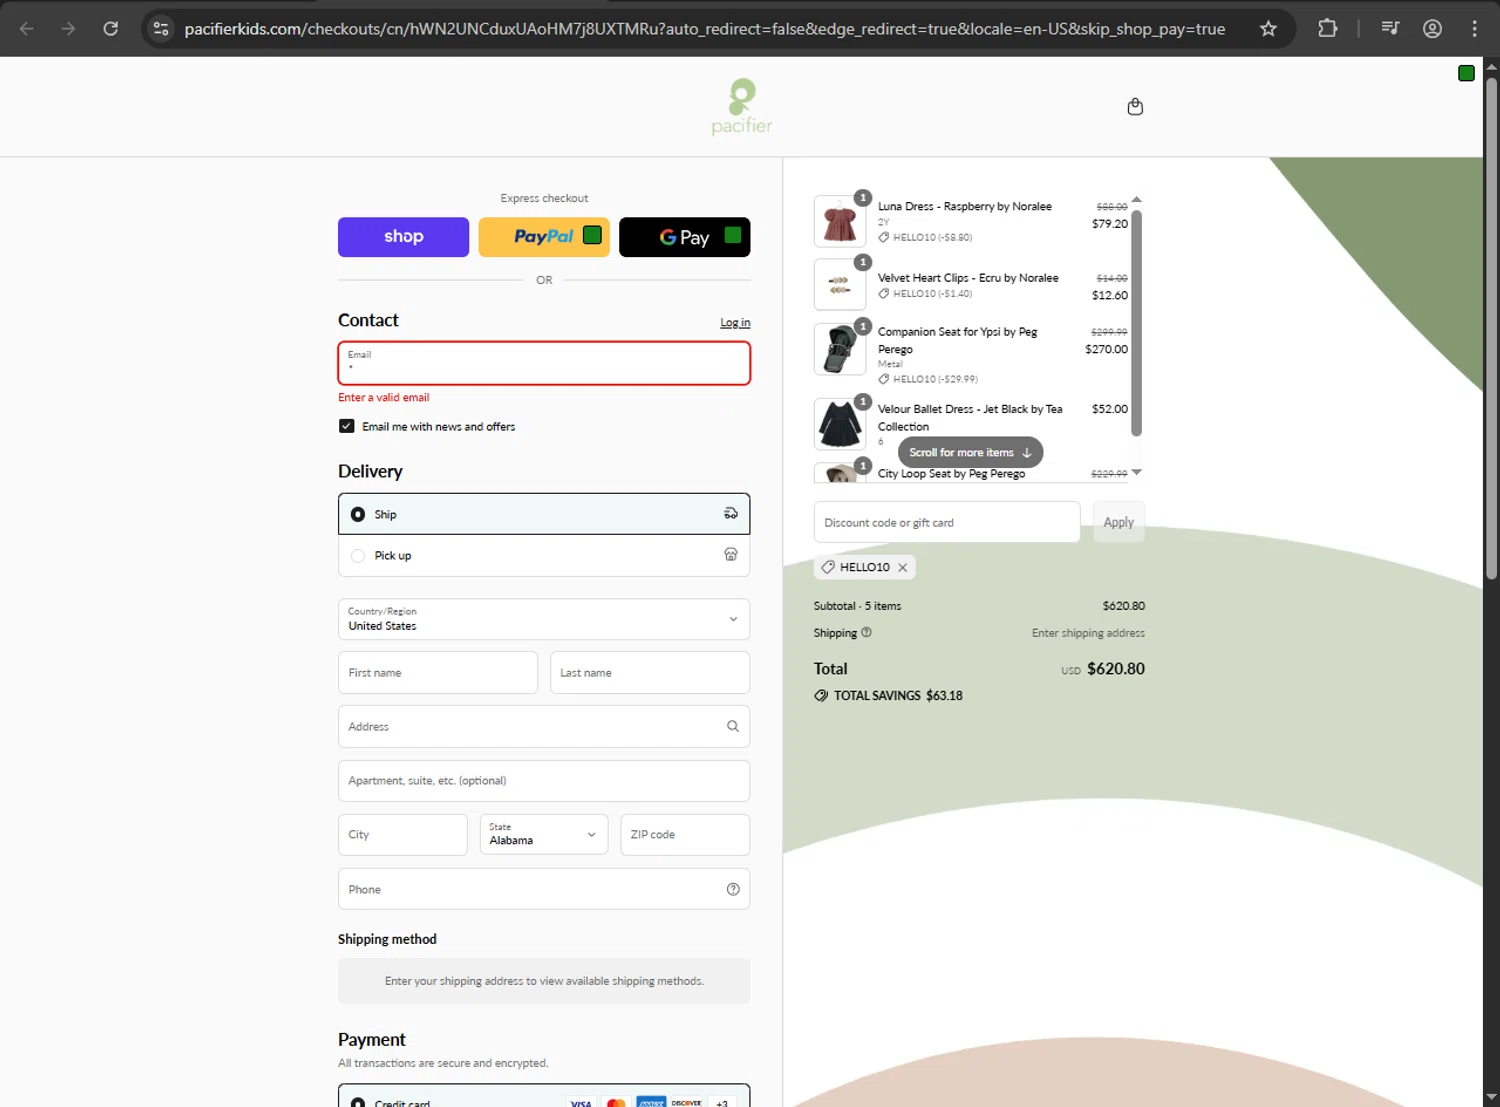Open the State dropdown showing Alabama
This screenshot has width=1500, height=1107.
(544, 834)
